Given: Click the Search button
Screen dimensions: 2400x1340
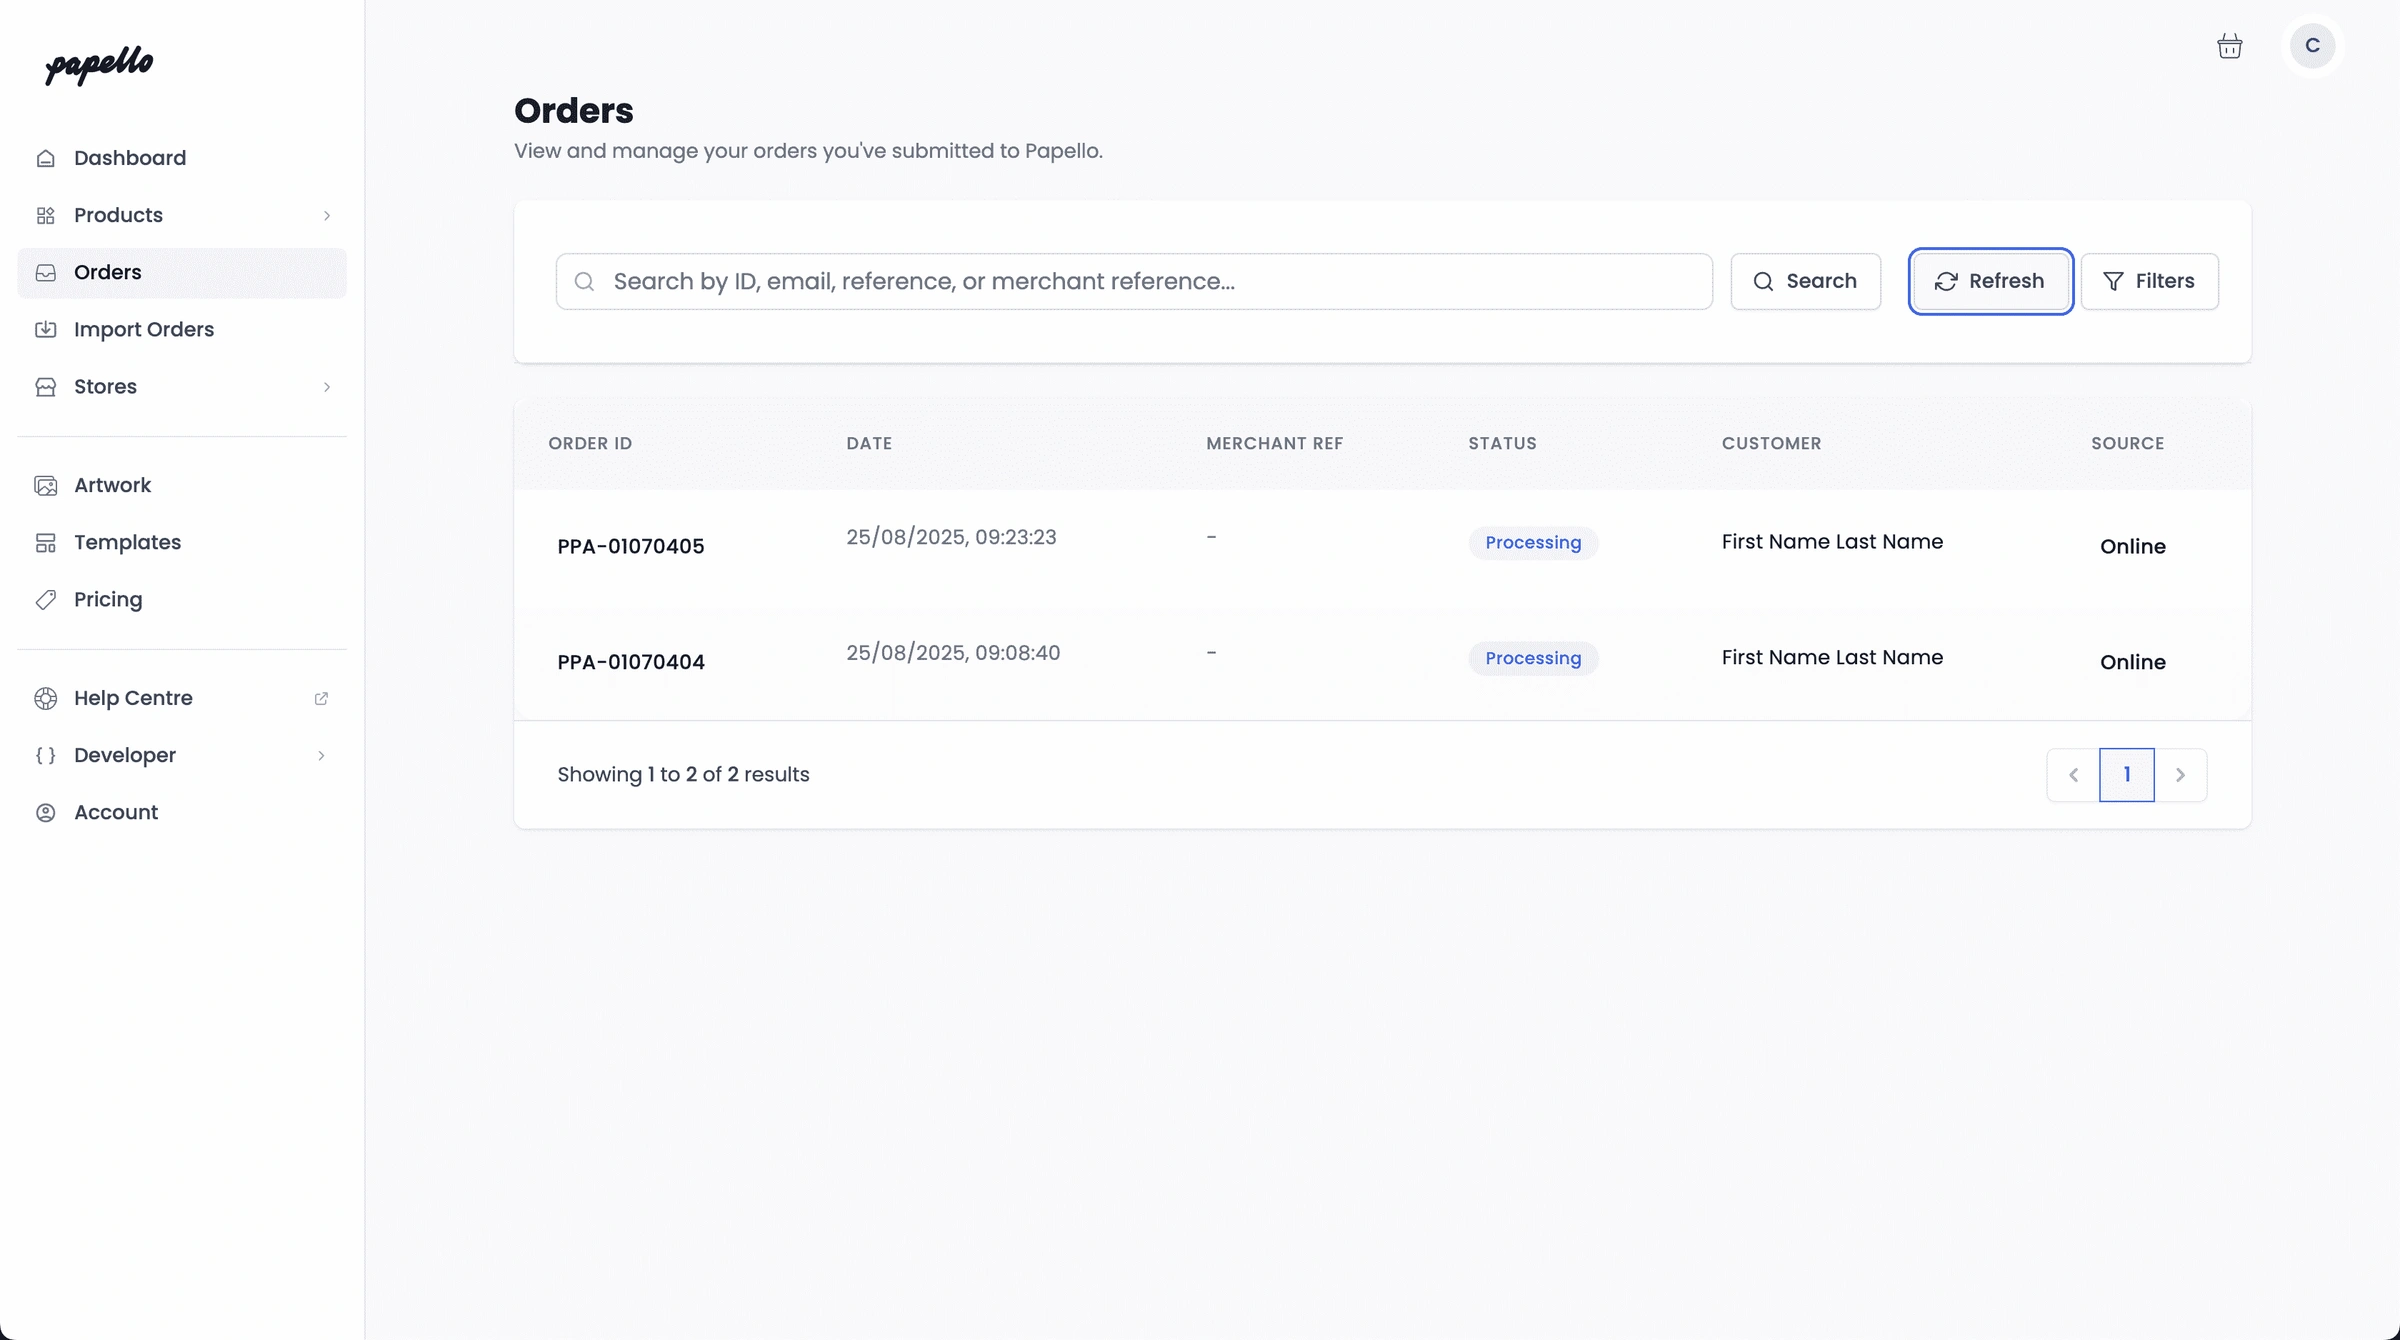Looking at the screenshot, I should click(x=1805, y=281).
